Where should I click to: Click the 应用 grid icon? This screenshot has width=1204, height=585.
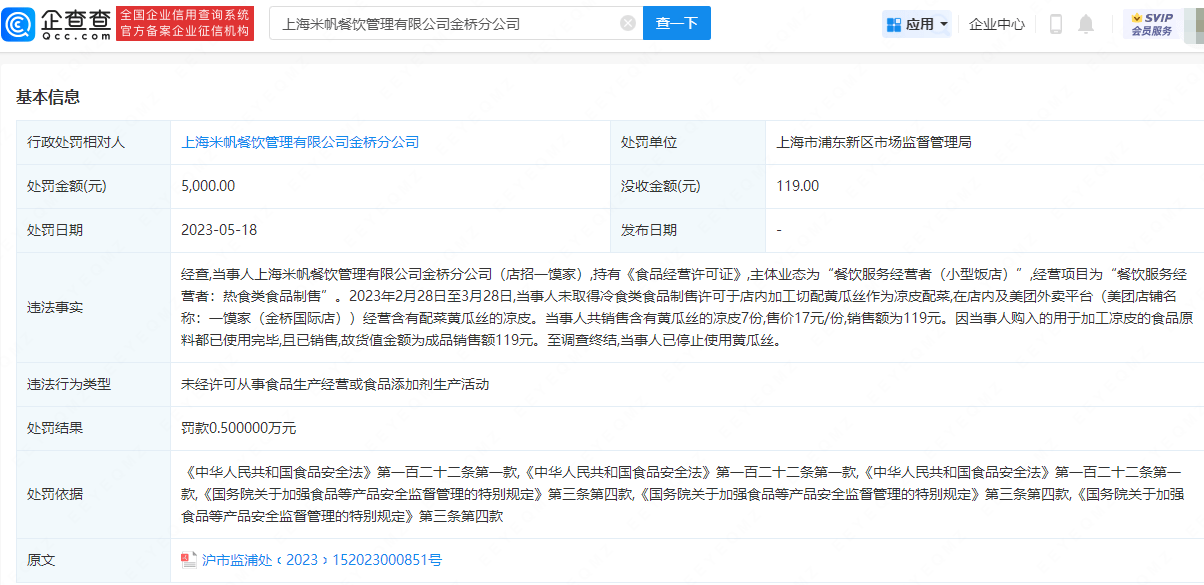pyautogui.click(x=892, y=24)
